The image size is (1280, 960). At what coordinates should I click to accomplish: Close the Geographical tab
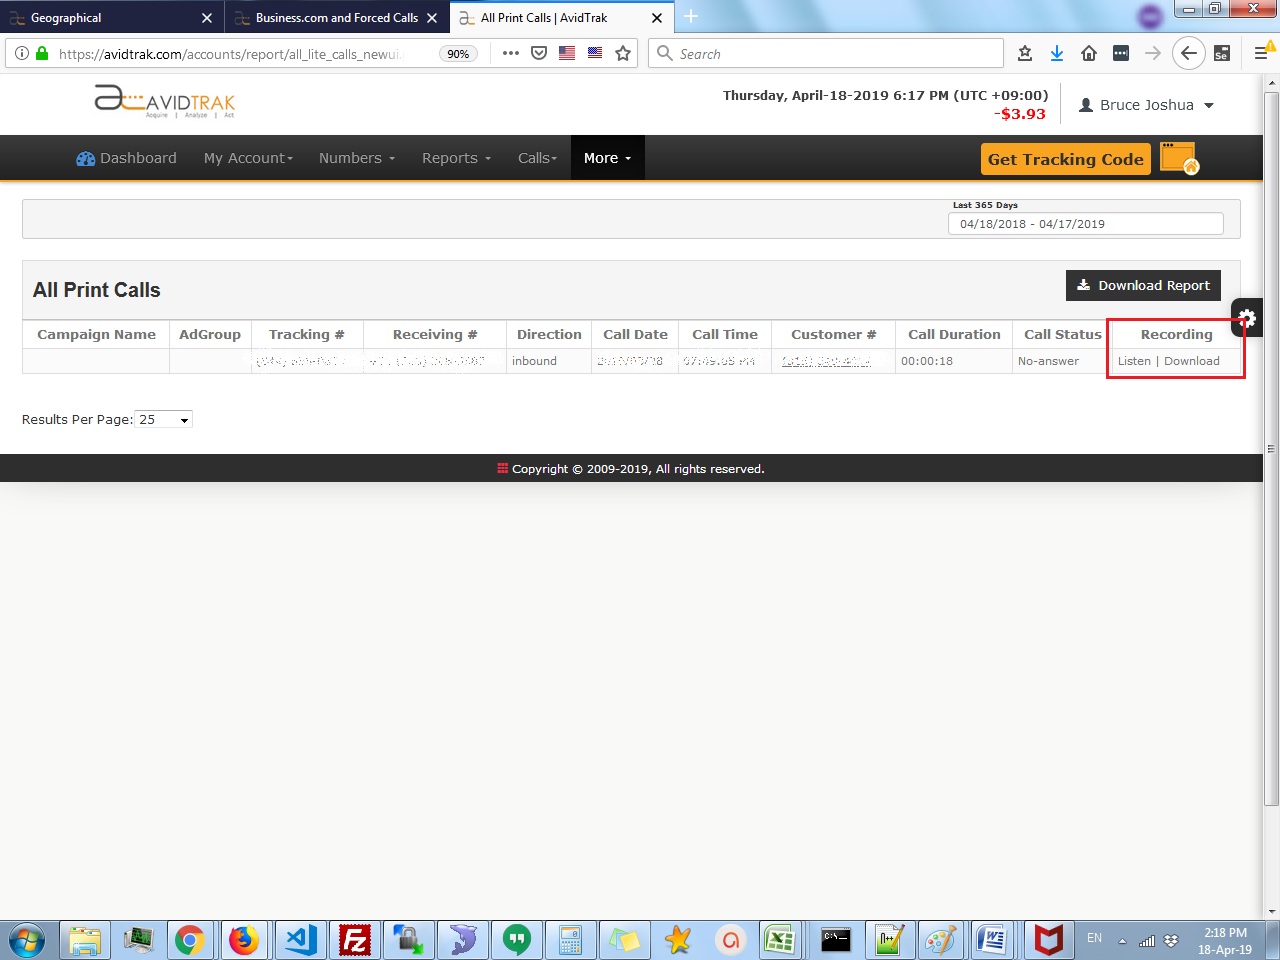(207, 18)
